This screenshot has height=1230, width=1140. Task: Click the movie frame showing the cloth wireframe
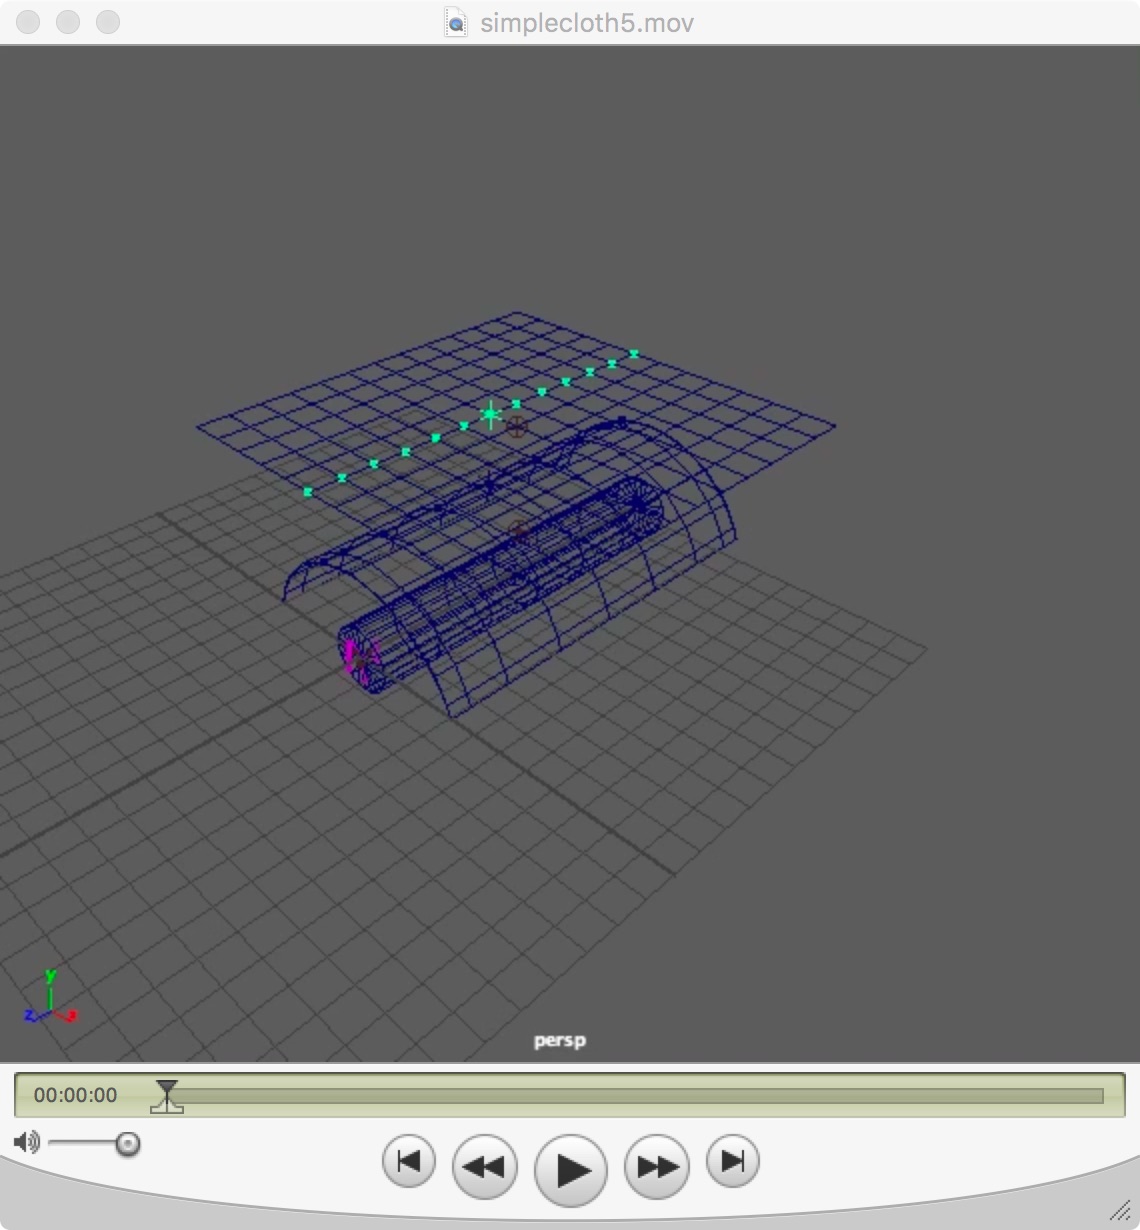click(570, 553)
